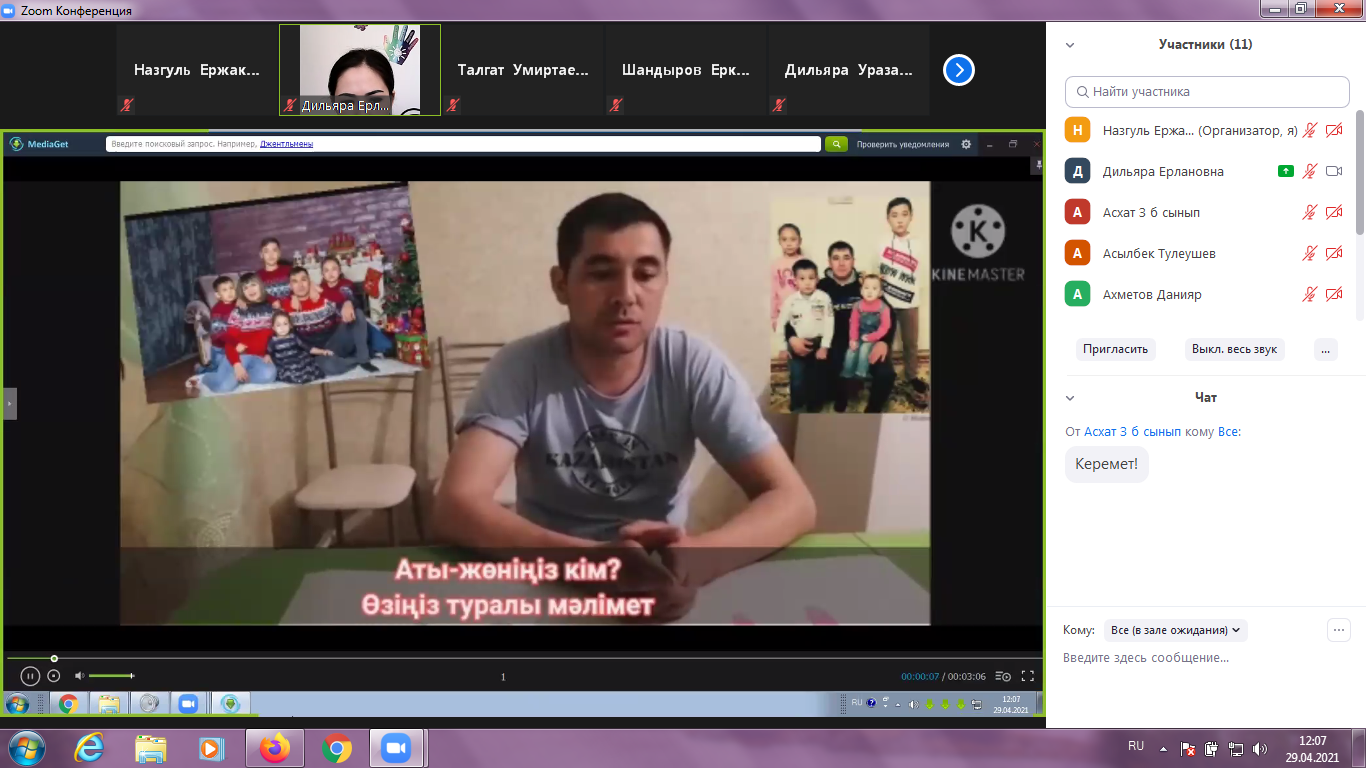Click Дильяра Ерлановна green screen-share indicator
Screen dimensions: 1366x768
[x=1286, y=171]
